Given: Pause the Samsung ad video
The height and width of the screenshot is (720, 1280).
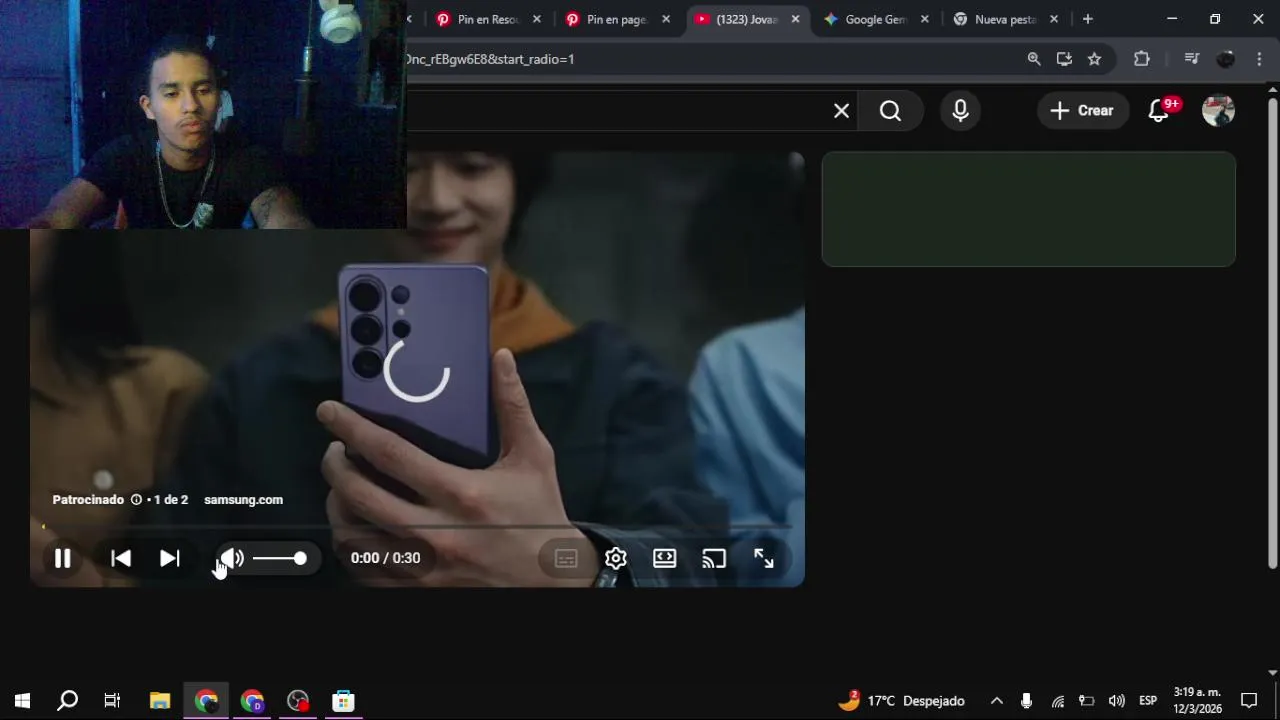Looking at the screenshot, I should point(62,558).
